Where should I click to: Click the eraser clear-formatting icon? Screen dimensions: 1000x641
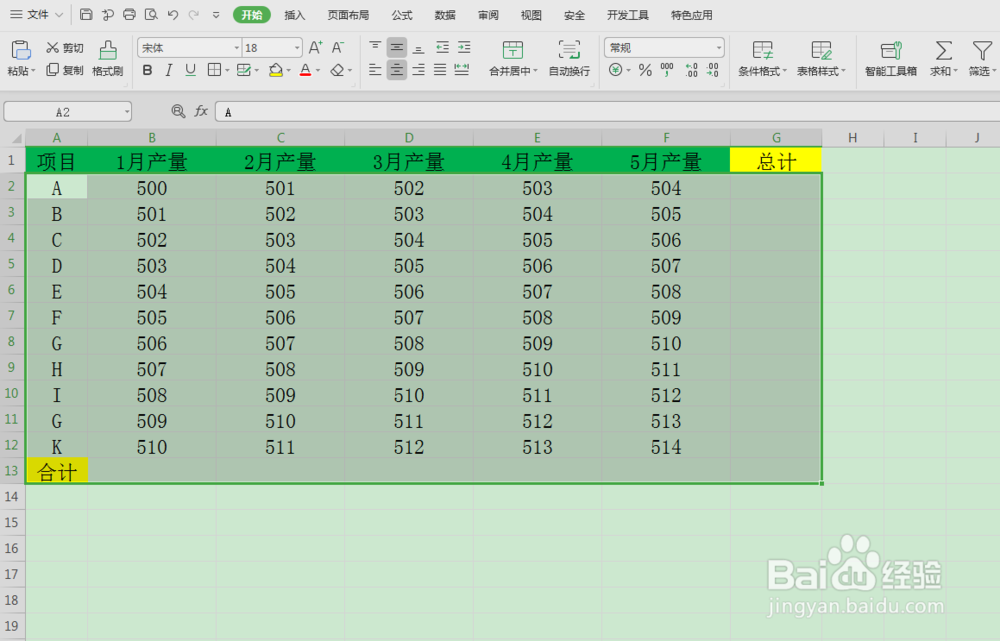pos(337,70)
